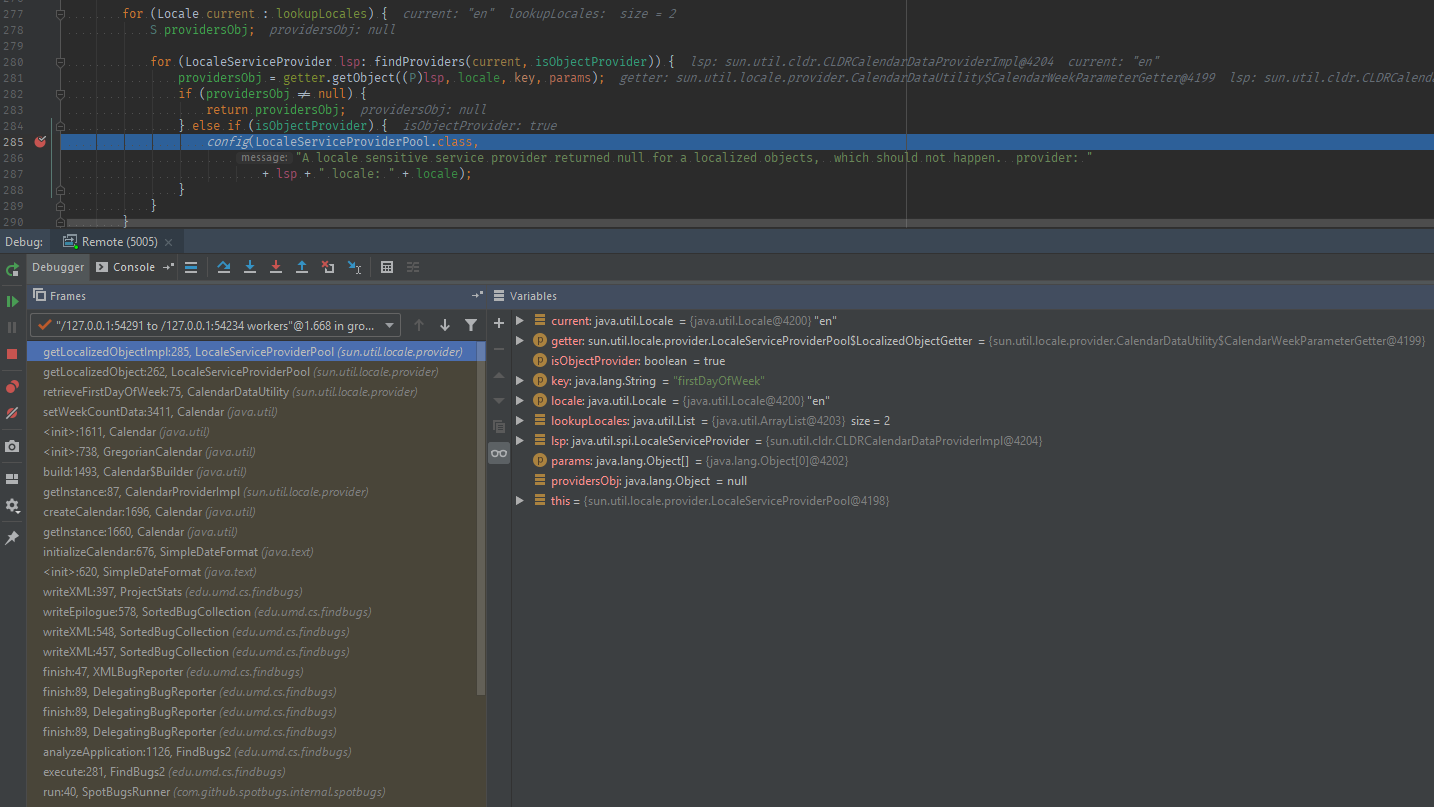Screen dimensions: 1434x807
Task: Pin the debugger tab
Action: 13,538
